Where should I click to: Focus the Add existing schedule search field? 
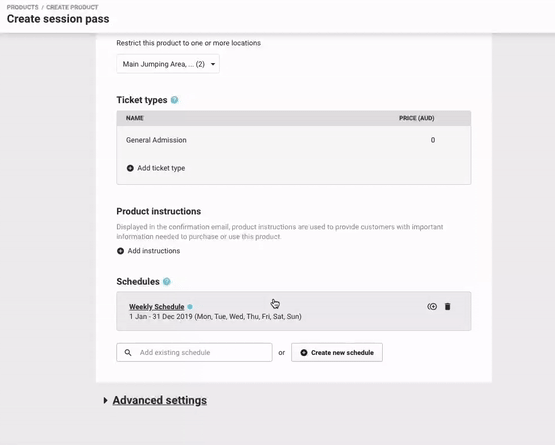[194, 353]
